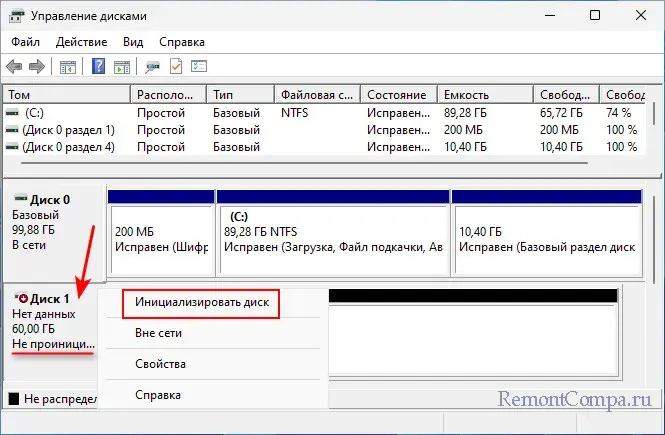This screenshot has height=435, width=665.
Task: Sort by the Свобод... column header
Action: tap(567, 95)
